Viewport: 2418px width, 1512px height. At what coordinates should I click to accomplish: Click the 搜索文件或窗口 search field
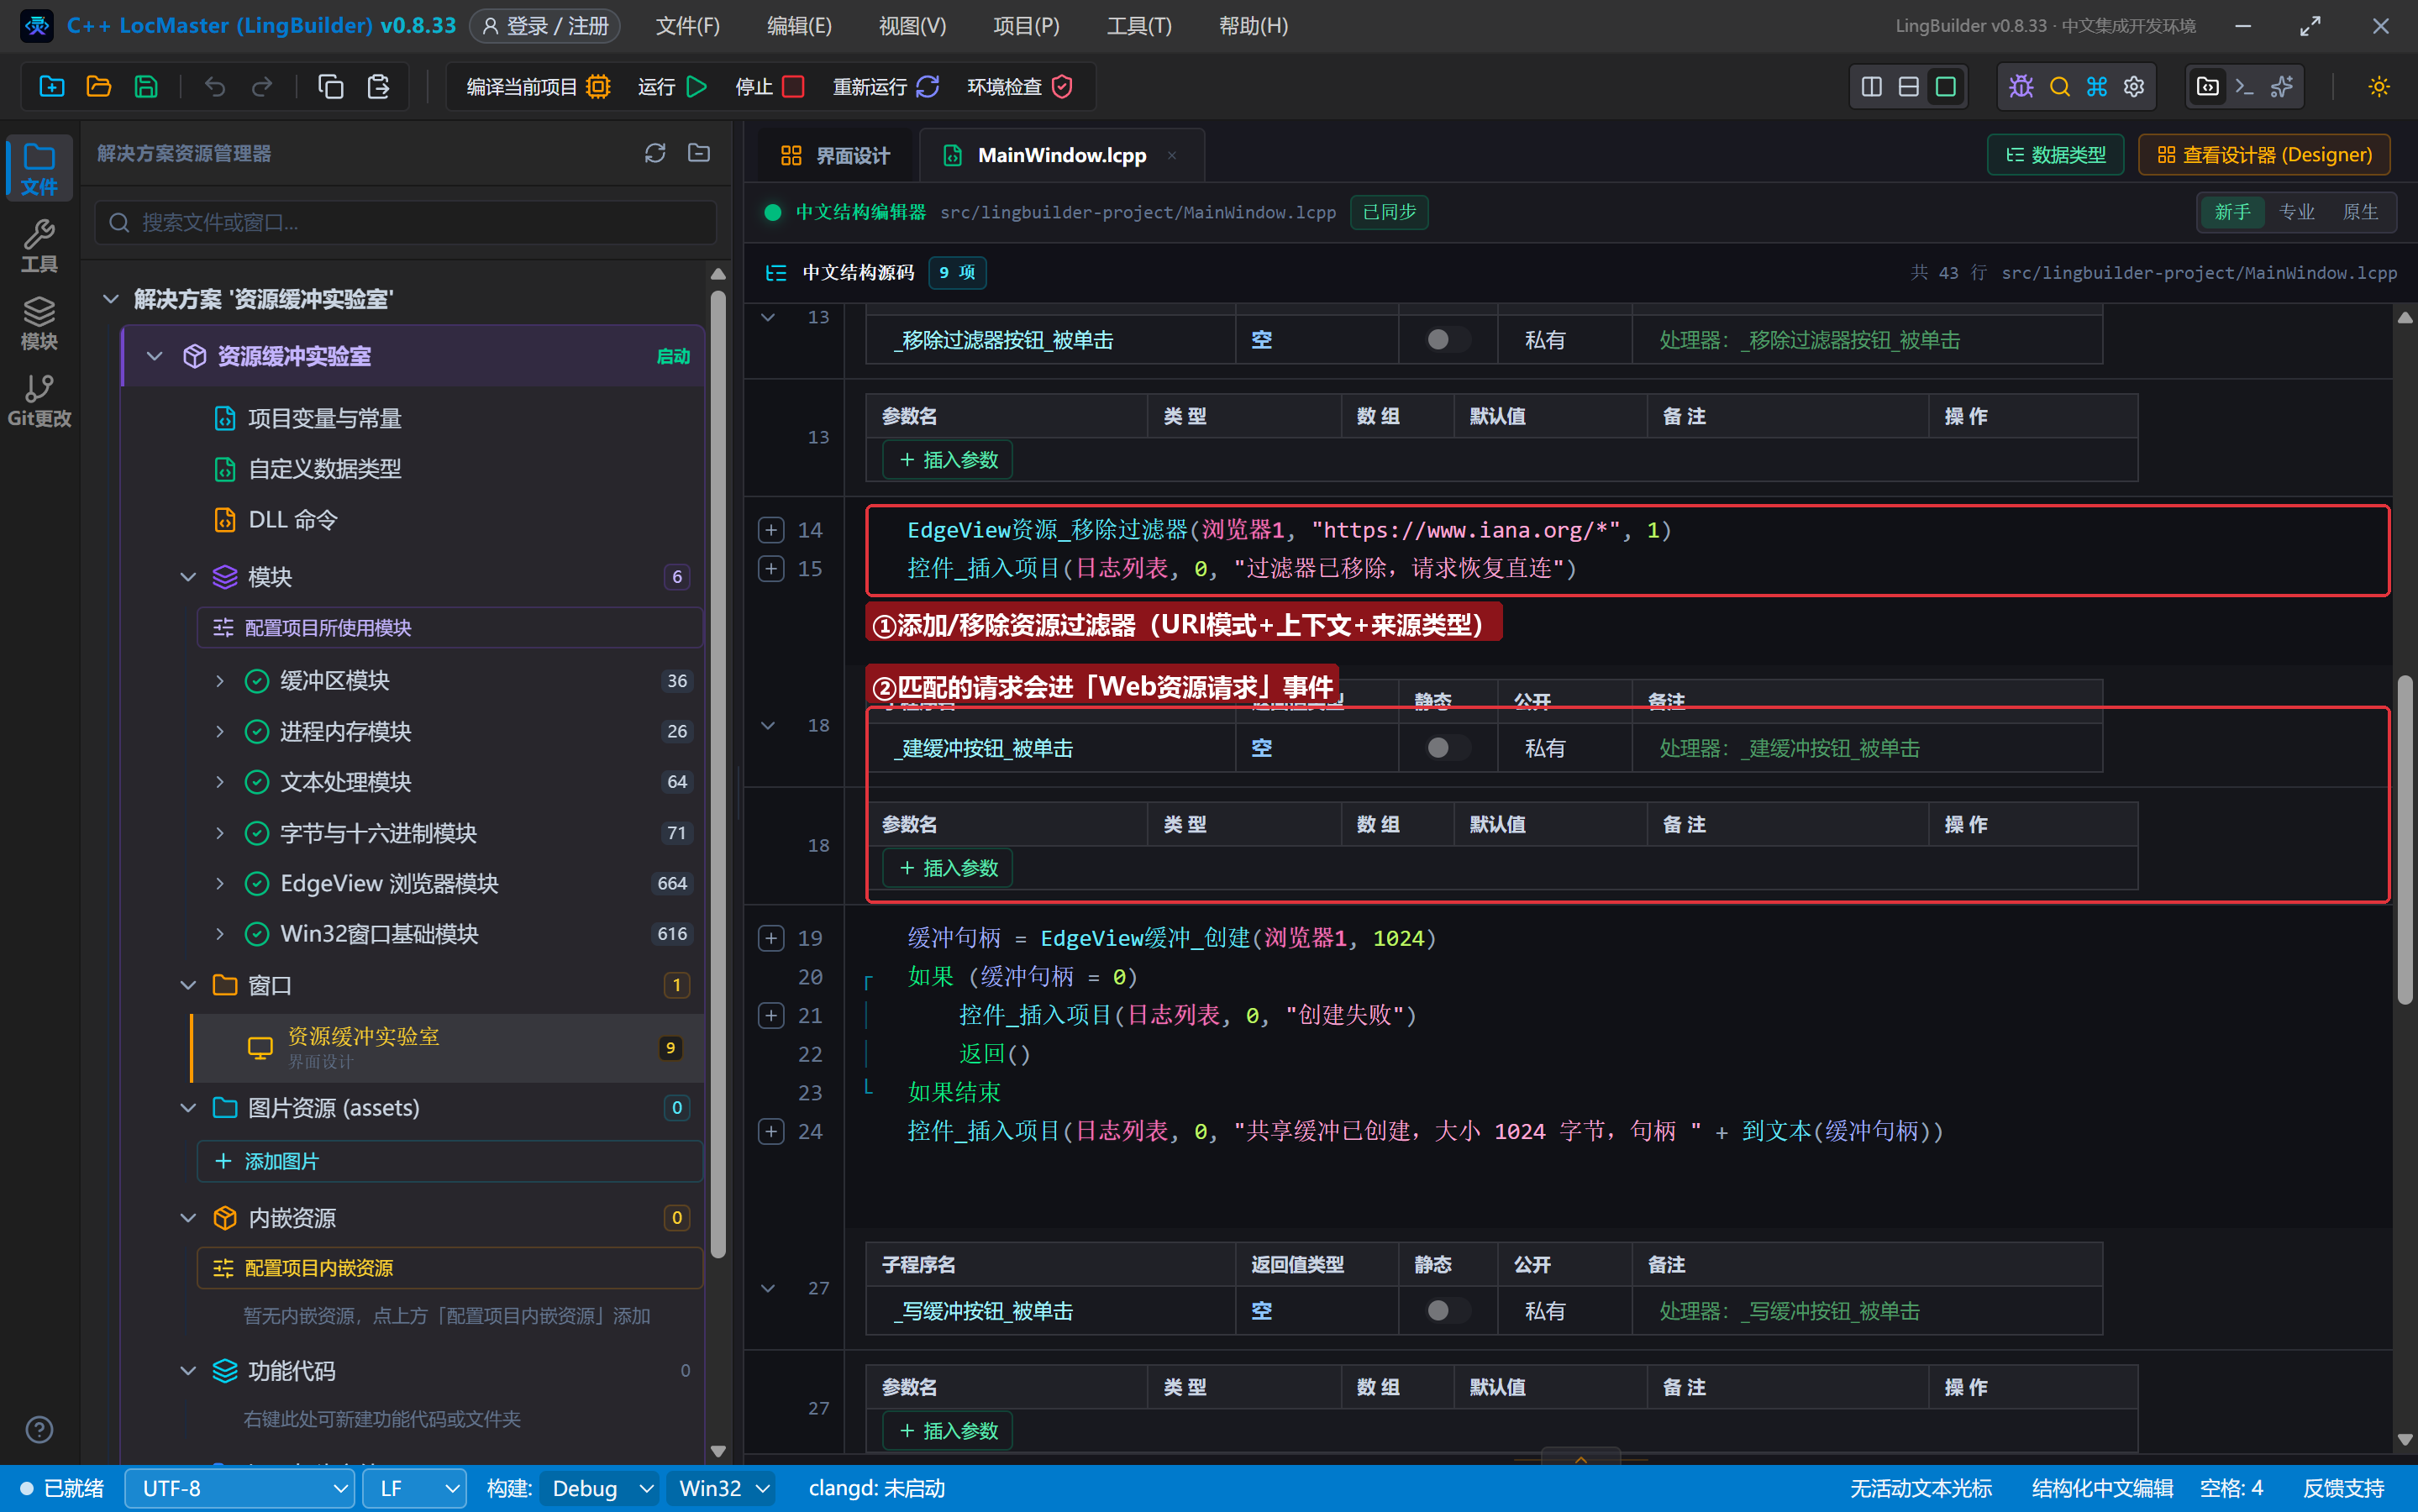(406, 222)
